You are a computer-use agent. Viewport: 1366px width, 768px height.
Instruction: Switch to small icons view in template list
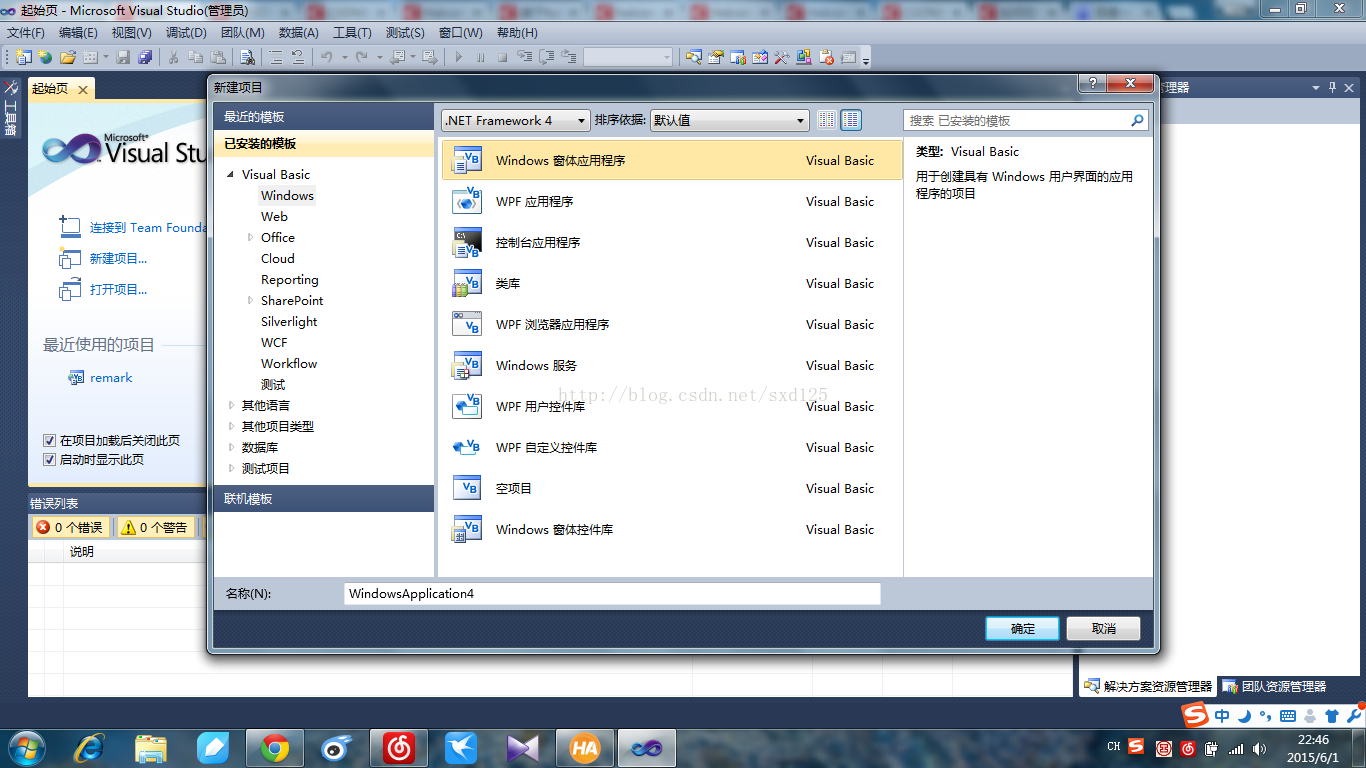tap(826, 119)
